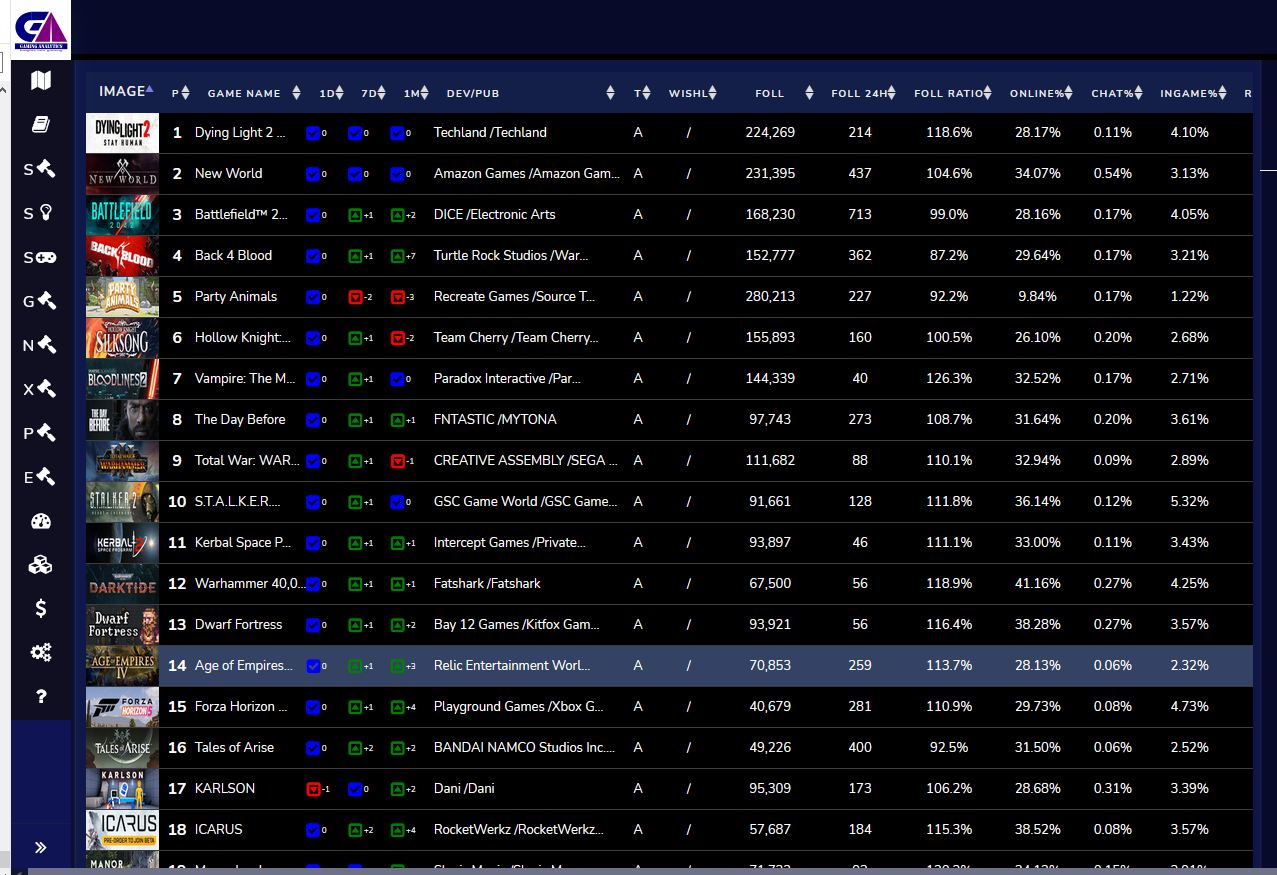
Task: Click S.T.A.L.K.E.R. blue 1M checkmark
Action: click(x=397, y=502)
